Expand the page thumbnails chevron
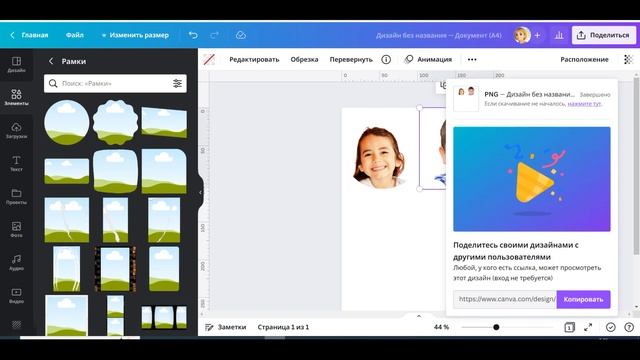This screenshot has width=640, height=360. click(419, 316)
